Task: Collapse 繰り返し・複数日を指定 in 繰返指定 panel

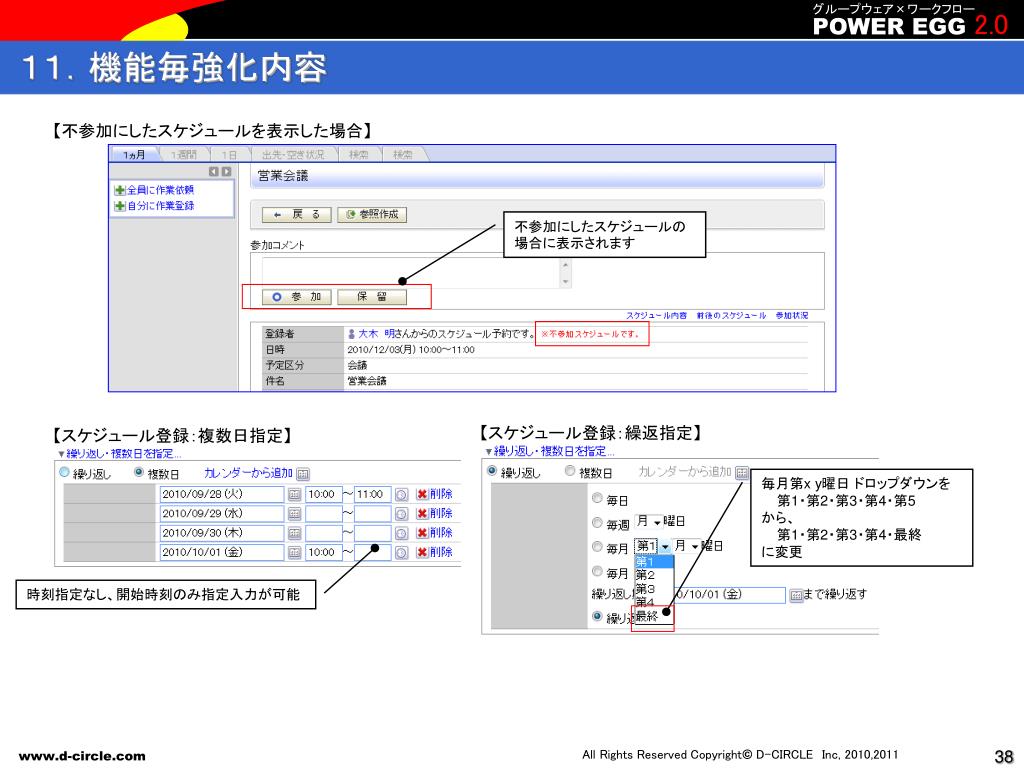Action: point(550,451)
